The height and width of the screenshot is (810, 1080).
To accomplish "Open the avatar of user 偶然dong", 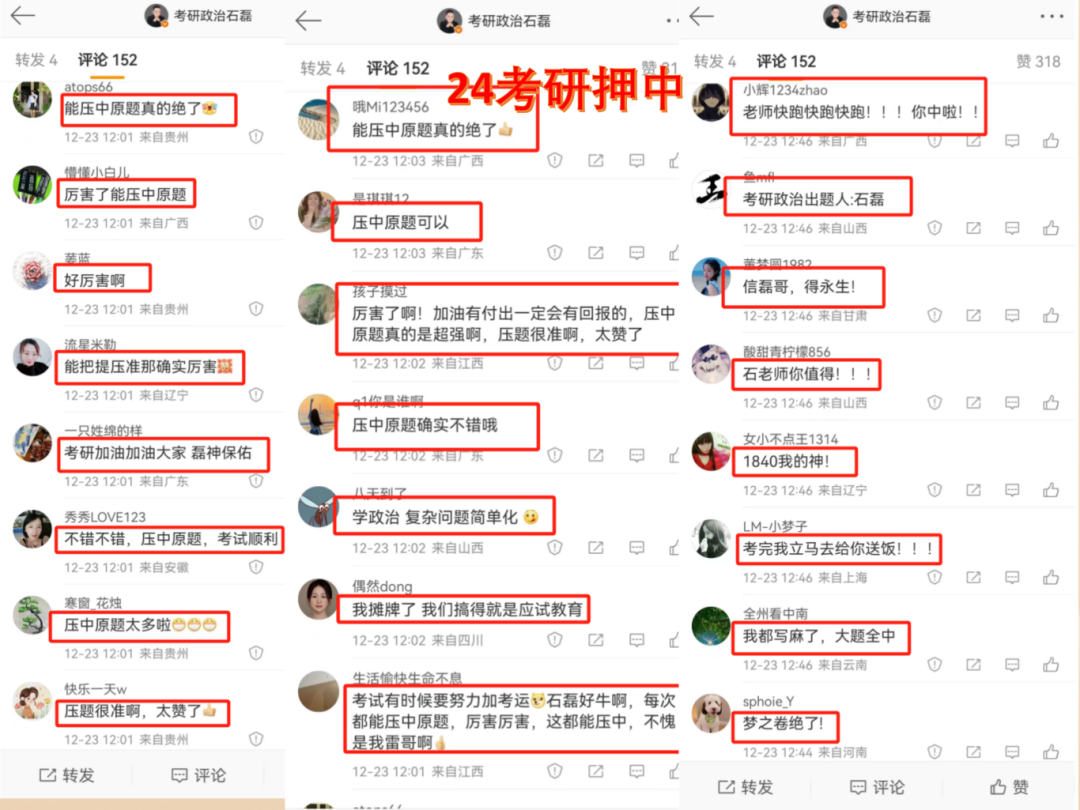I will pyautogui.click(x=318, y=599).
